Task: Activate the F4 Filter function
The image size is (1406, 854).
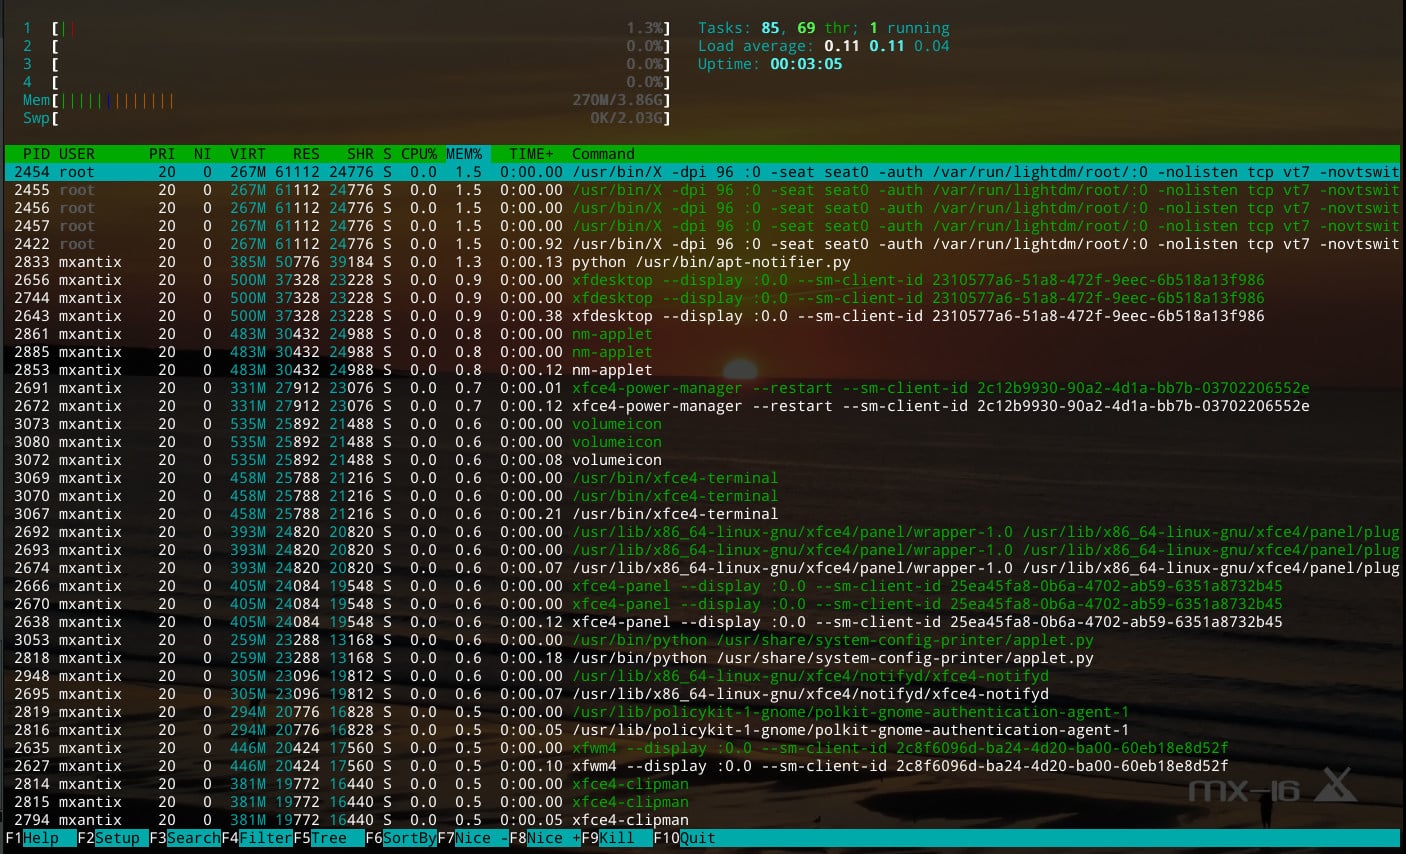Action: (257, 838)
